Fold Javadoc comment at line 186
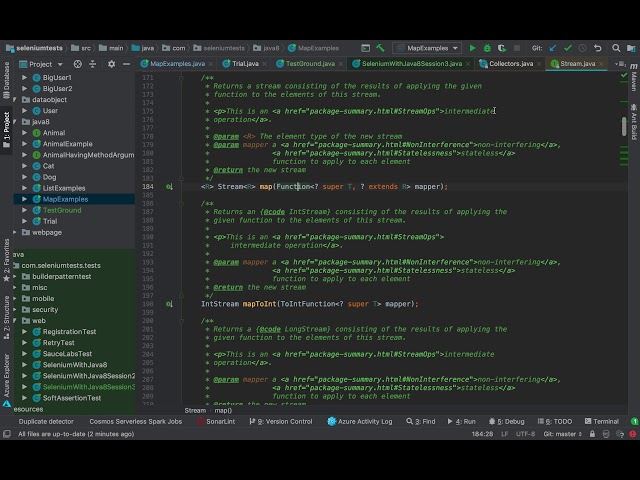This screenshot has width=640, height=480. (x=181, y=203)
